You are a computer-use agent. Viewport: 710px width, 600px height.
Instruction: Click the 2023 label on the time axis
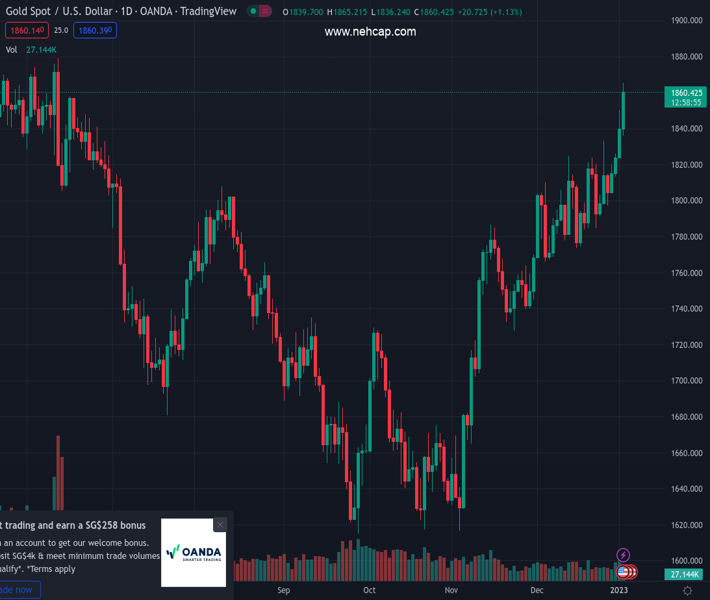click(619, 591)
